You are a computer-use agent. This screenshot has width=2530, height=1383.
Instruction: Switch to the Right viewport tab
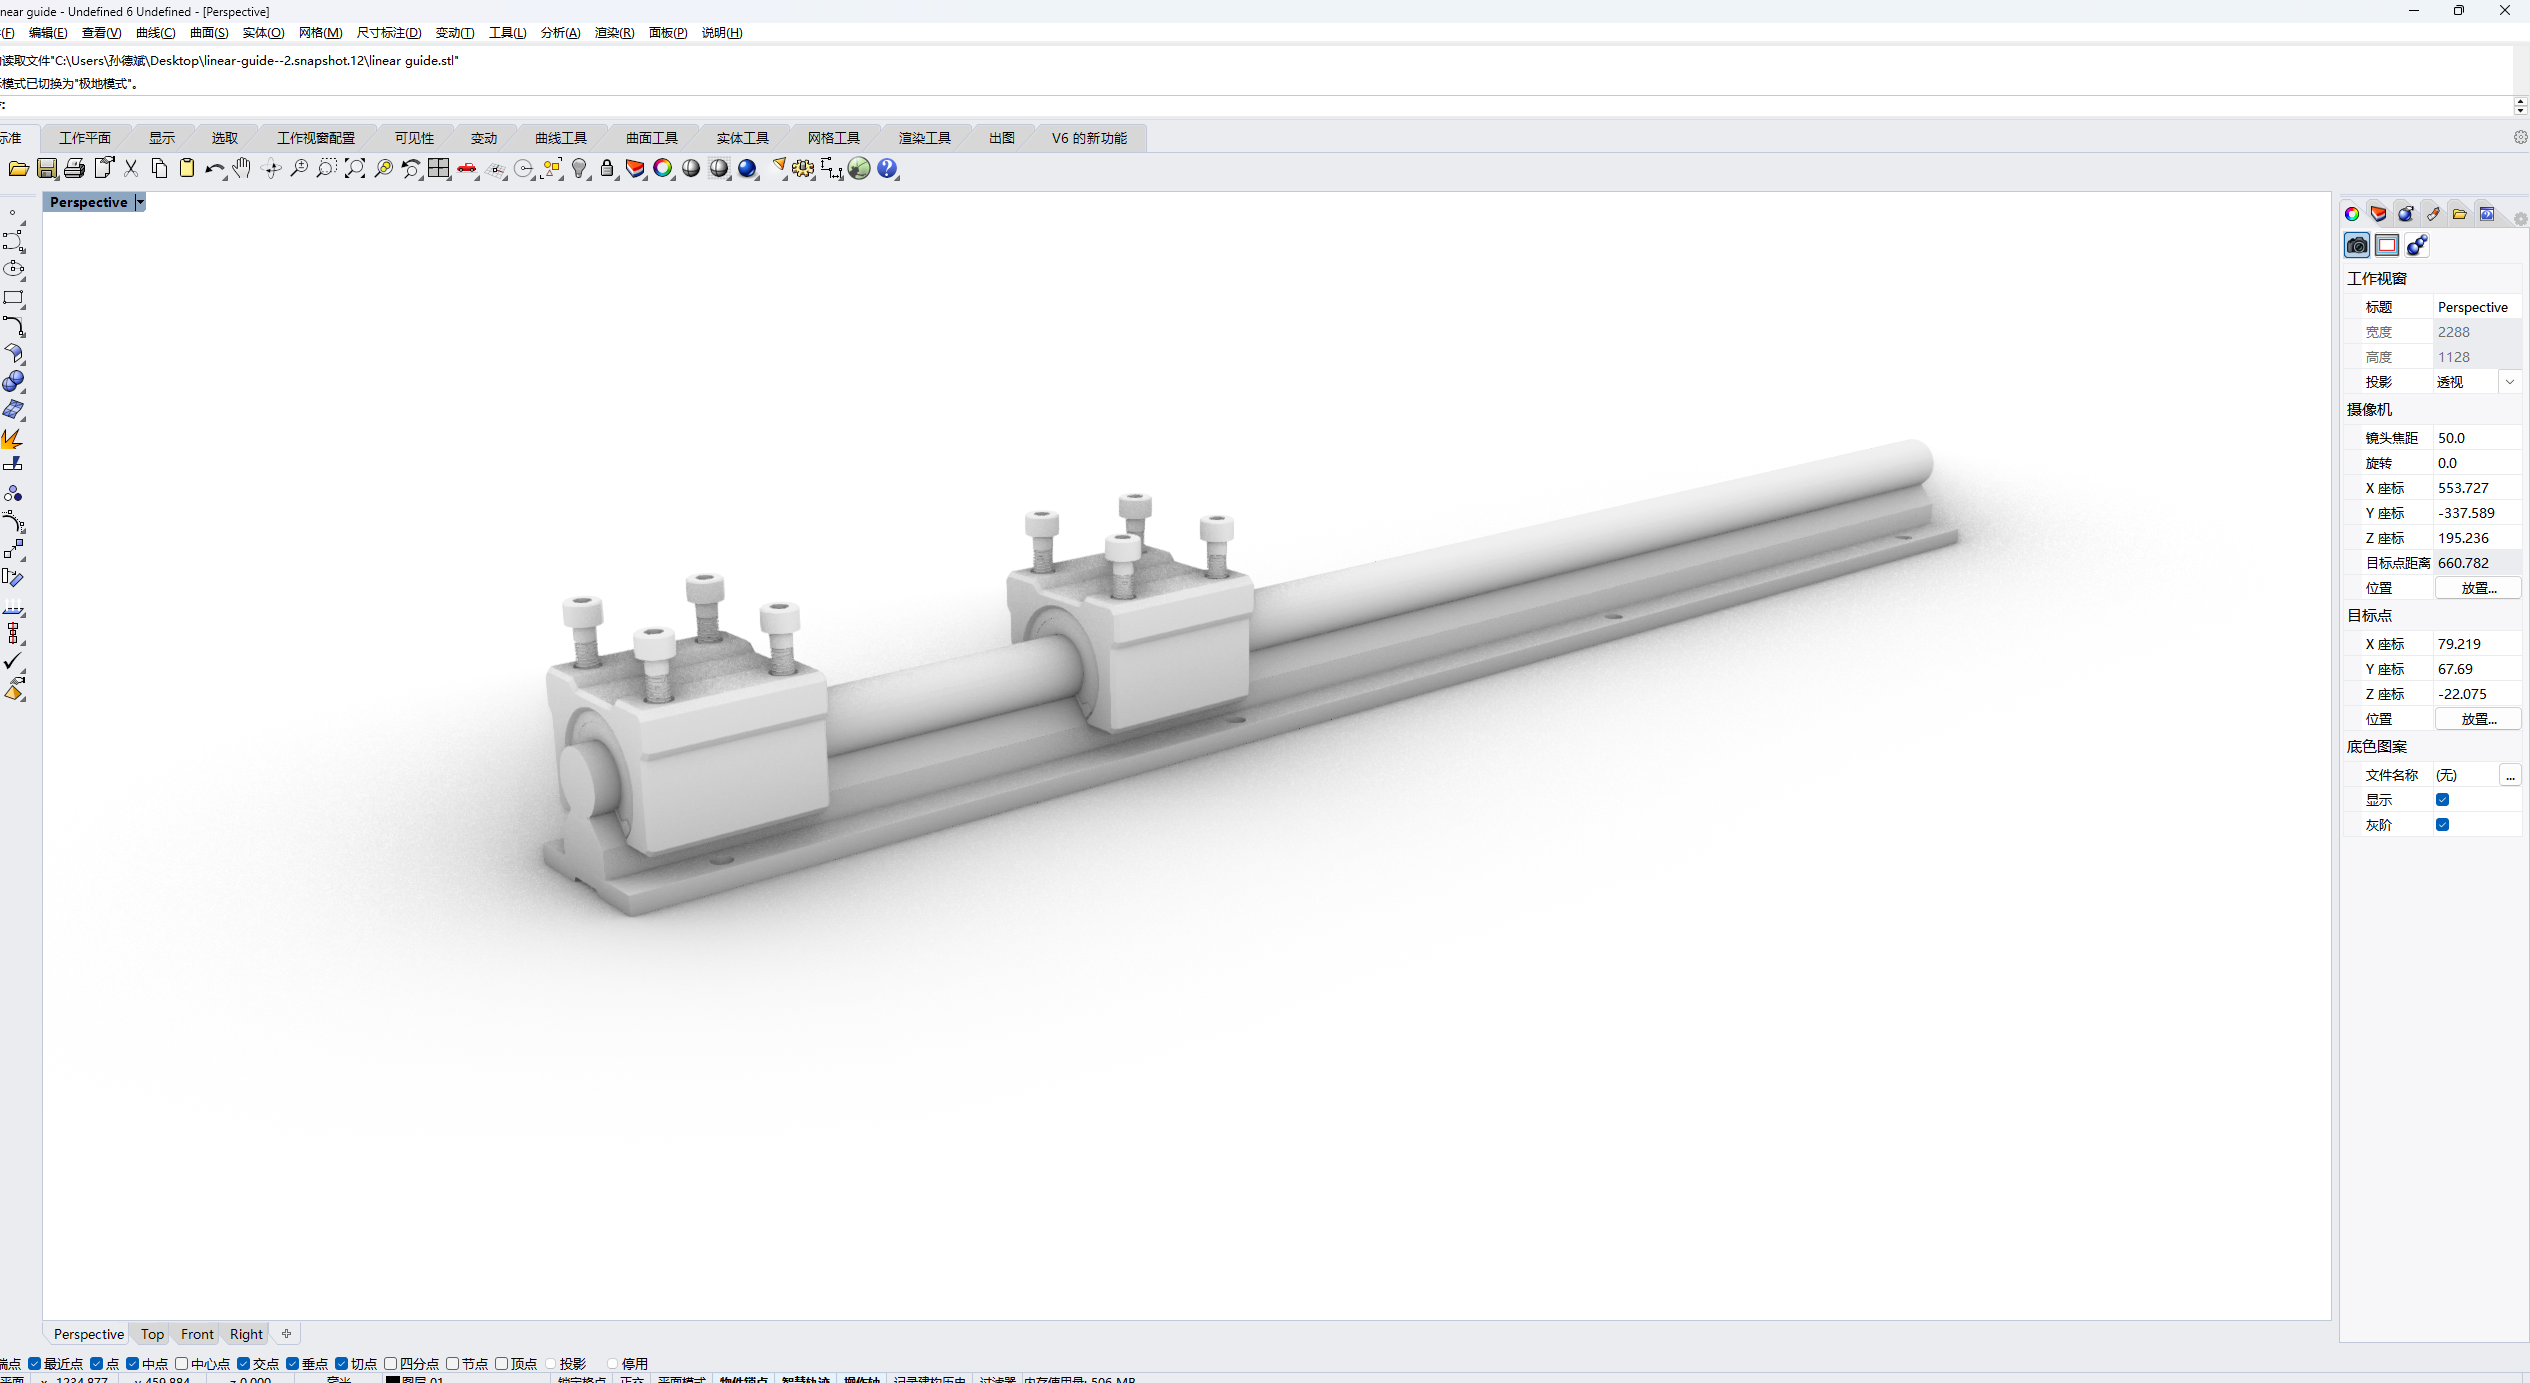point(246,1334)
